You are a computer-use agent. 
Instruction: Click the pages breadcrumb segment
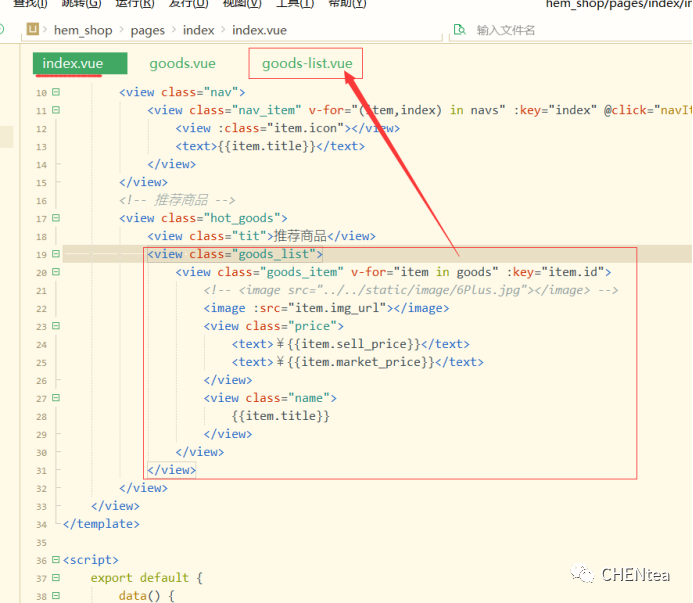[147, 30]
